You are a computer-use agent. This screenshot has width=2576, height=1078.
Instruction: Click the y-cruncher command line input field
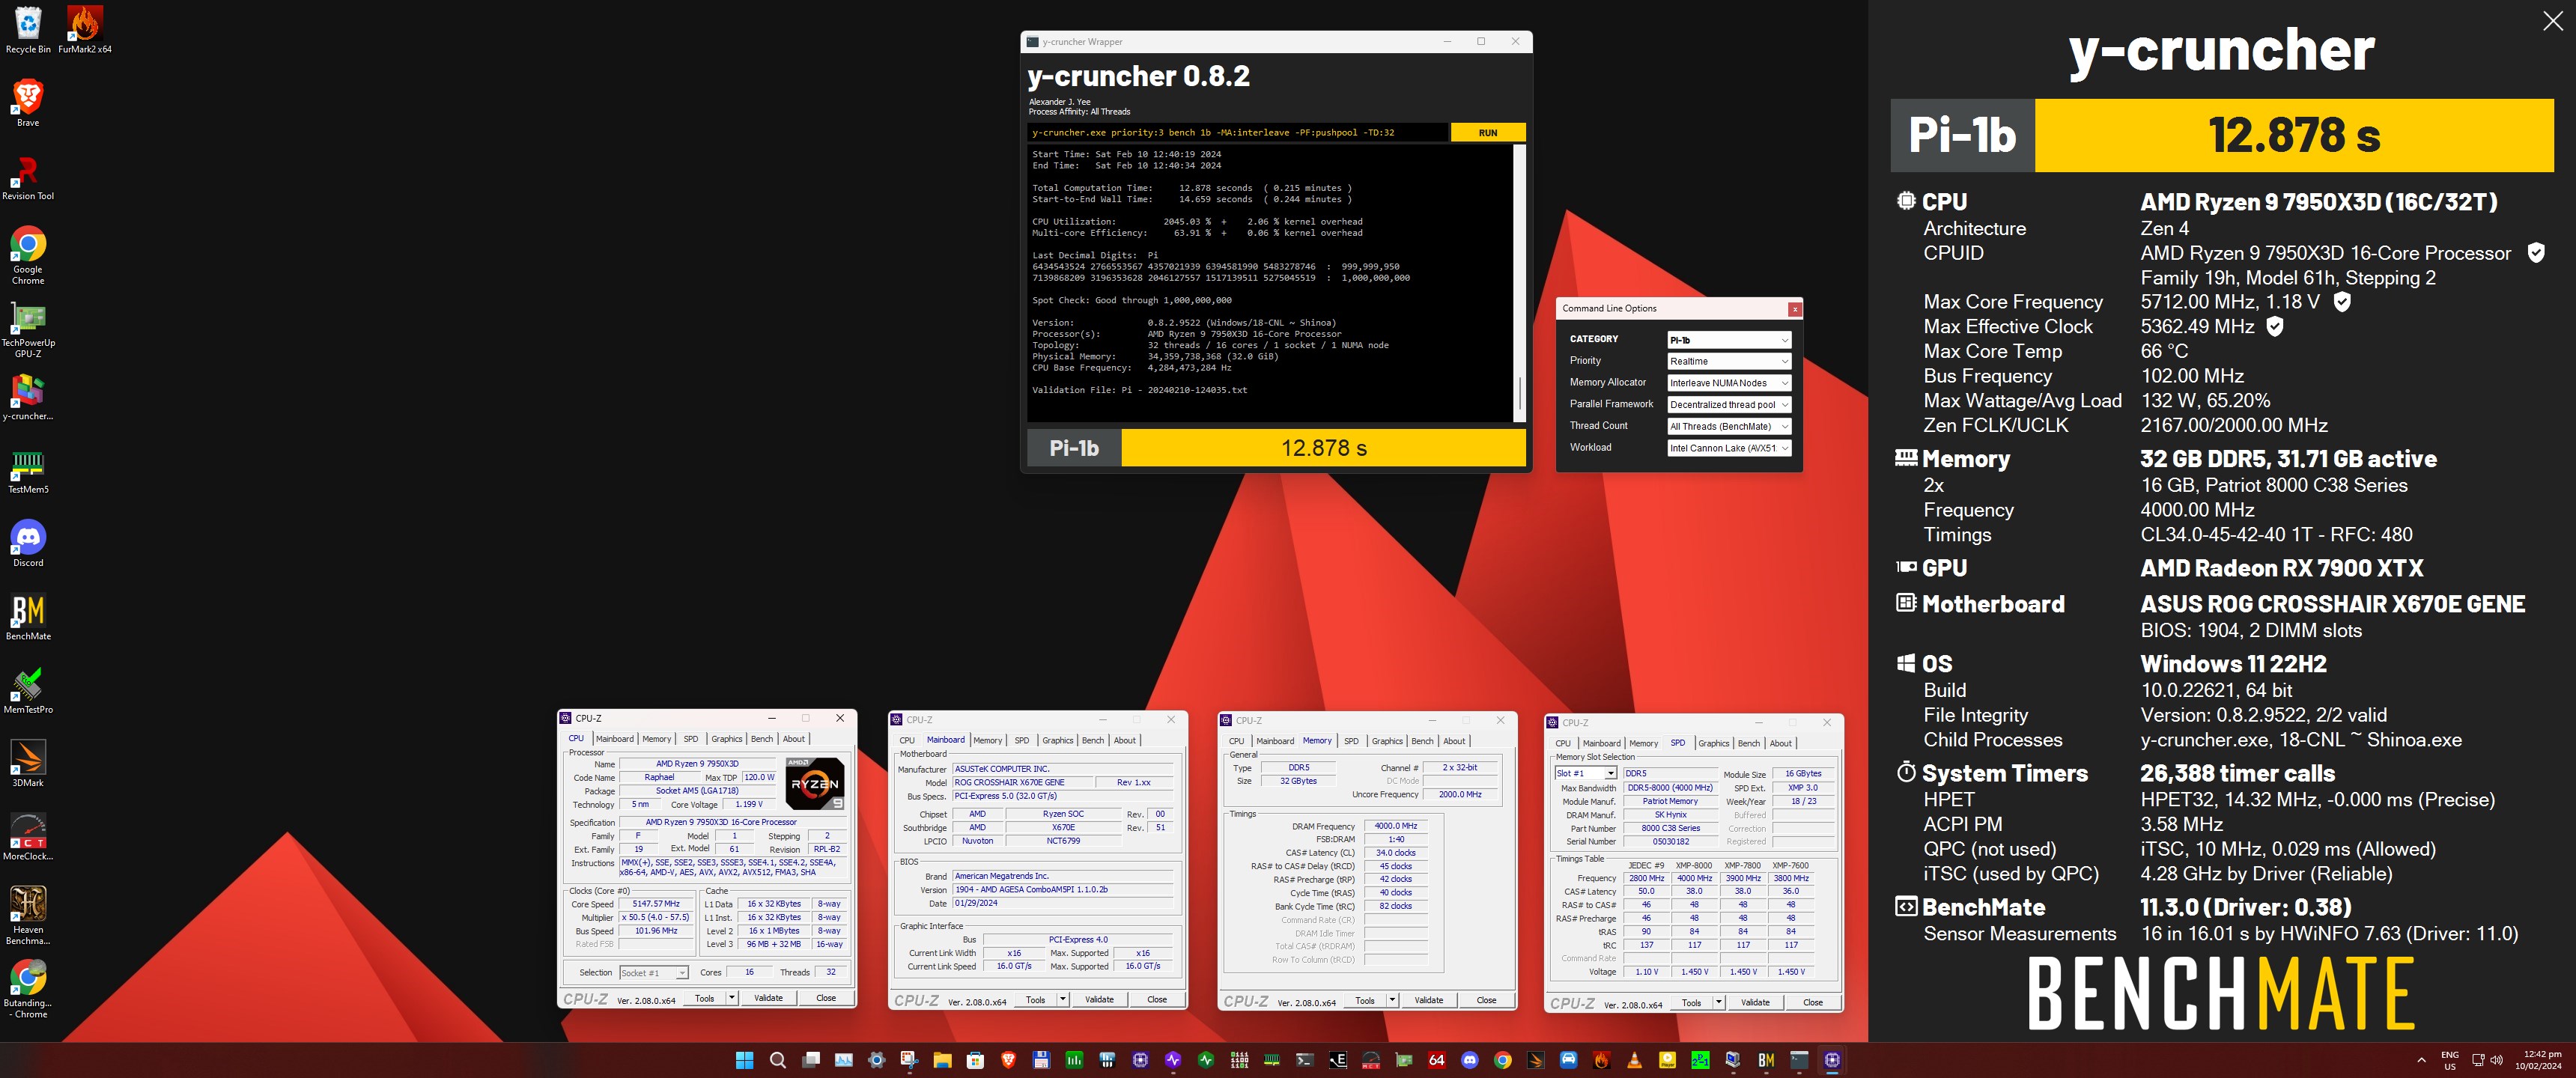[x=1237, y=133]
